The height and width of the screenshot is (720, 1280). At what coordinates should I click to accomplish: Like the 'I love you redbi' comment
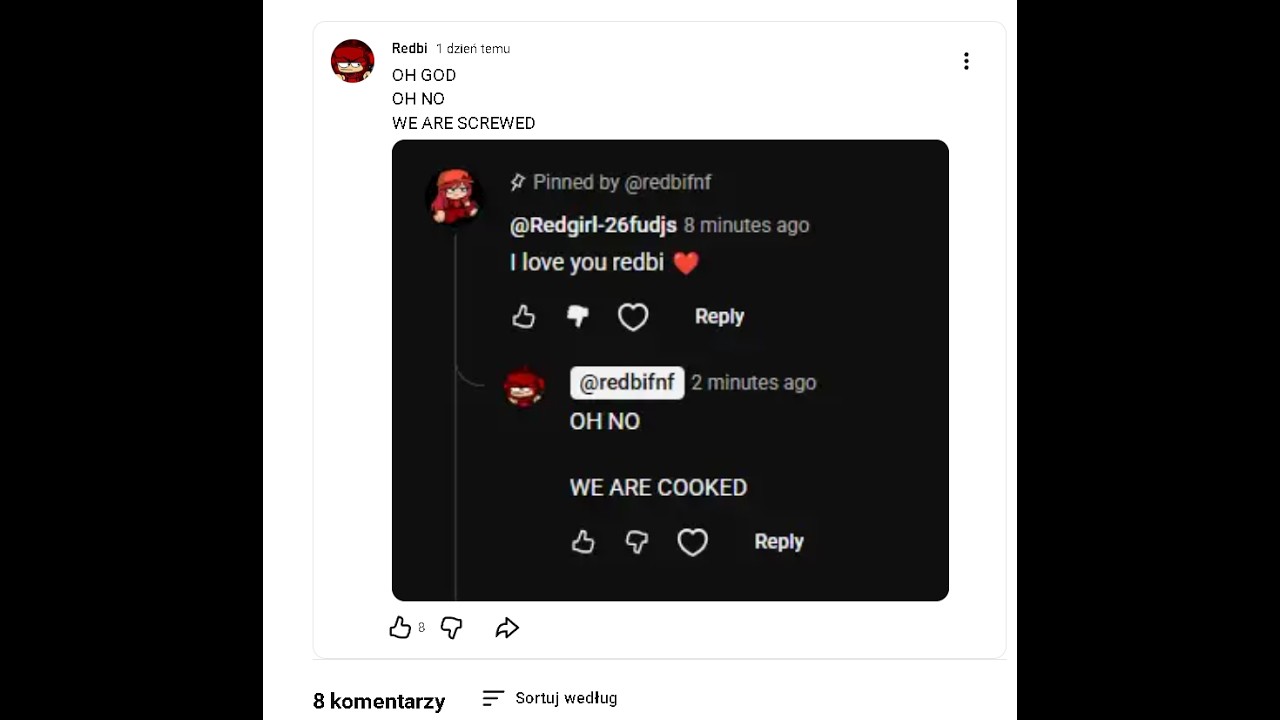pos(524,317)
